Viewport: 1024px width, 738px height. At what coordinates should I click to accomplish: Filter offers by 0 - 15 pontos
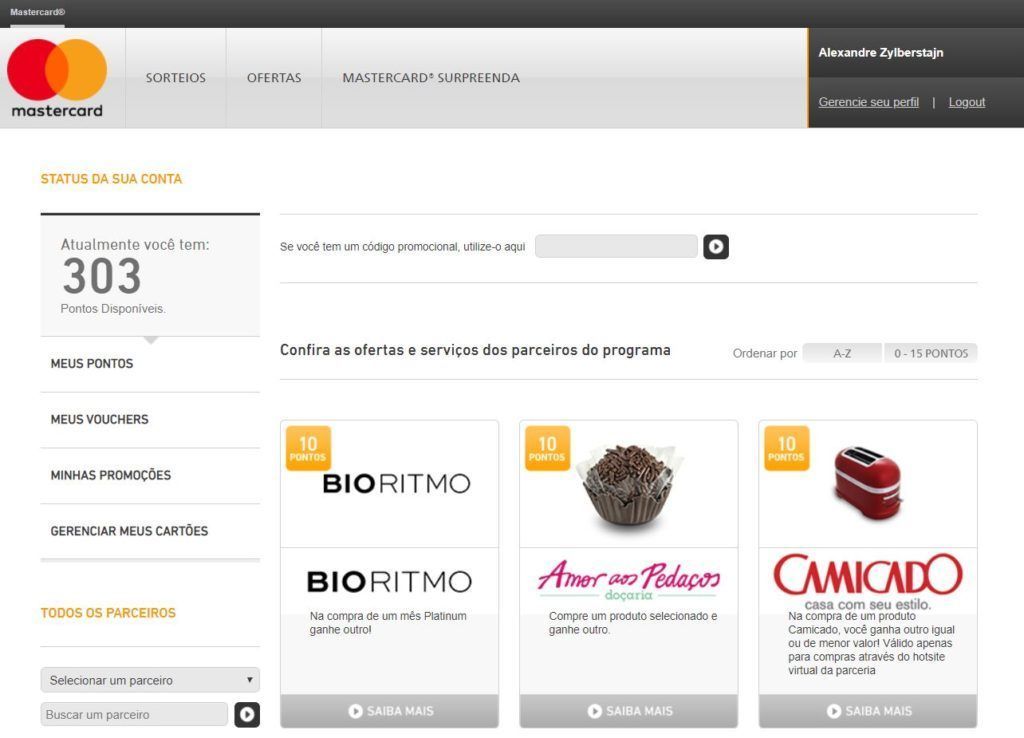pos(931,353)
